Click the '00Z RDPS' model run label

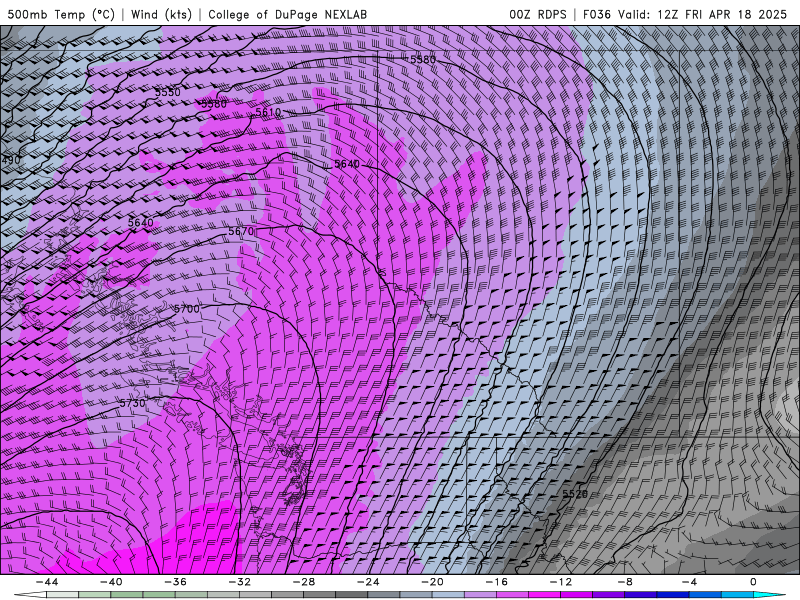pyautogui.click(x=538, y=14)
